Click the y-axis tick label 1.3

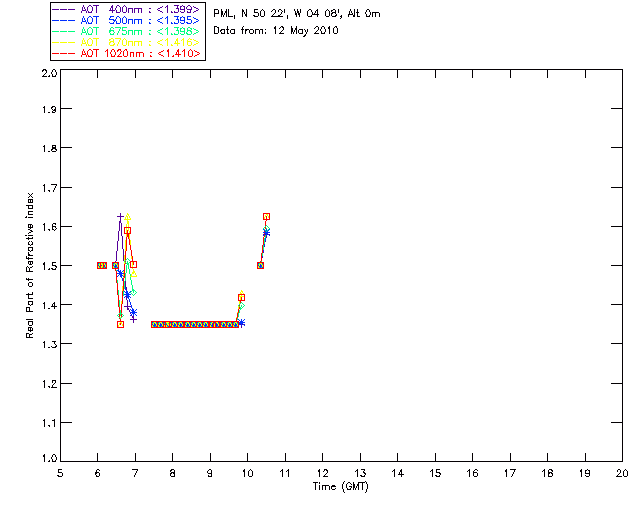pyautogui.click(x=49, y=344)
